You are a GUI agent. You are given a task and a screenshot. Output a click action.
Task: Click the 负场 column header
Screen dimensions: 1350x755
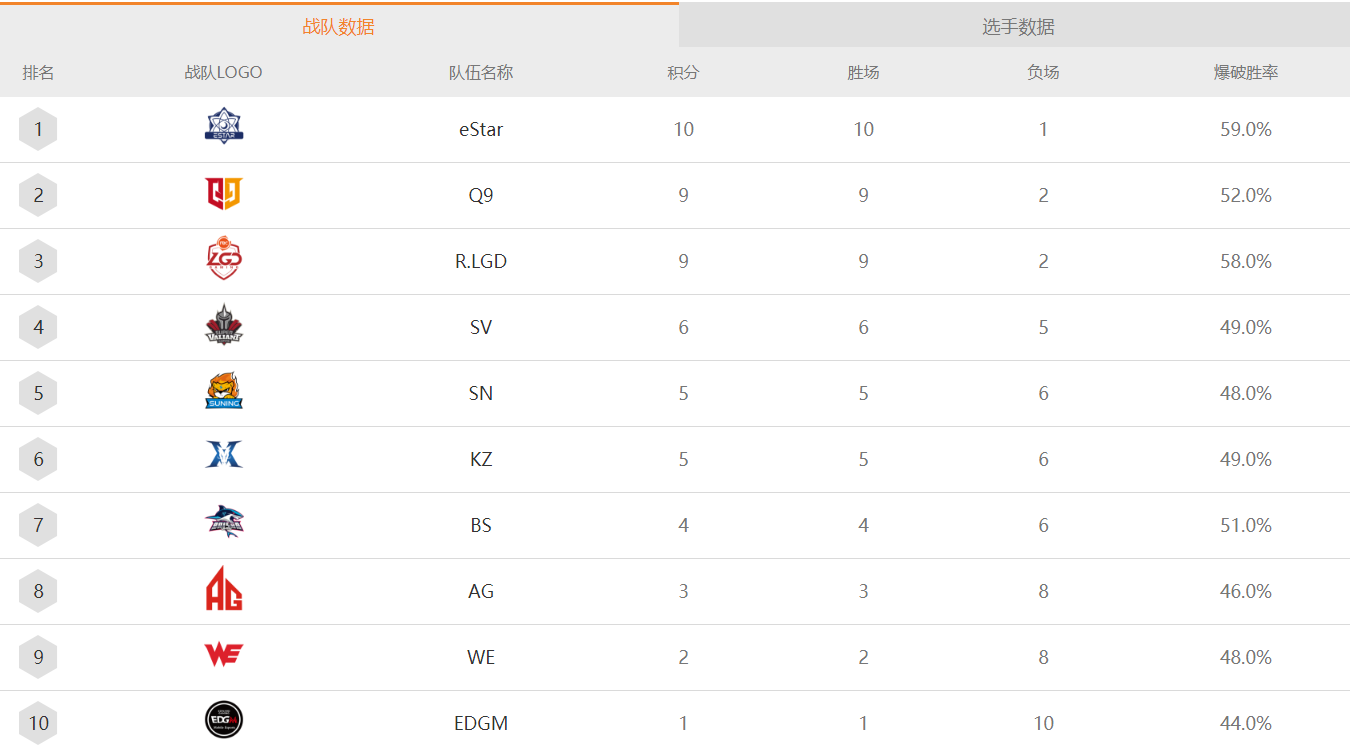tap(1043, 73)
